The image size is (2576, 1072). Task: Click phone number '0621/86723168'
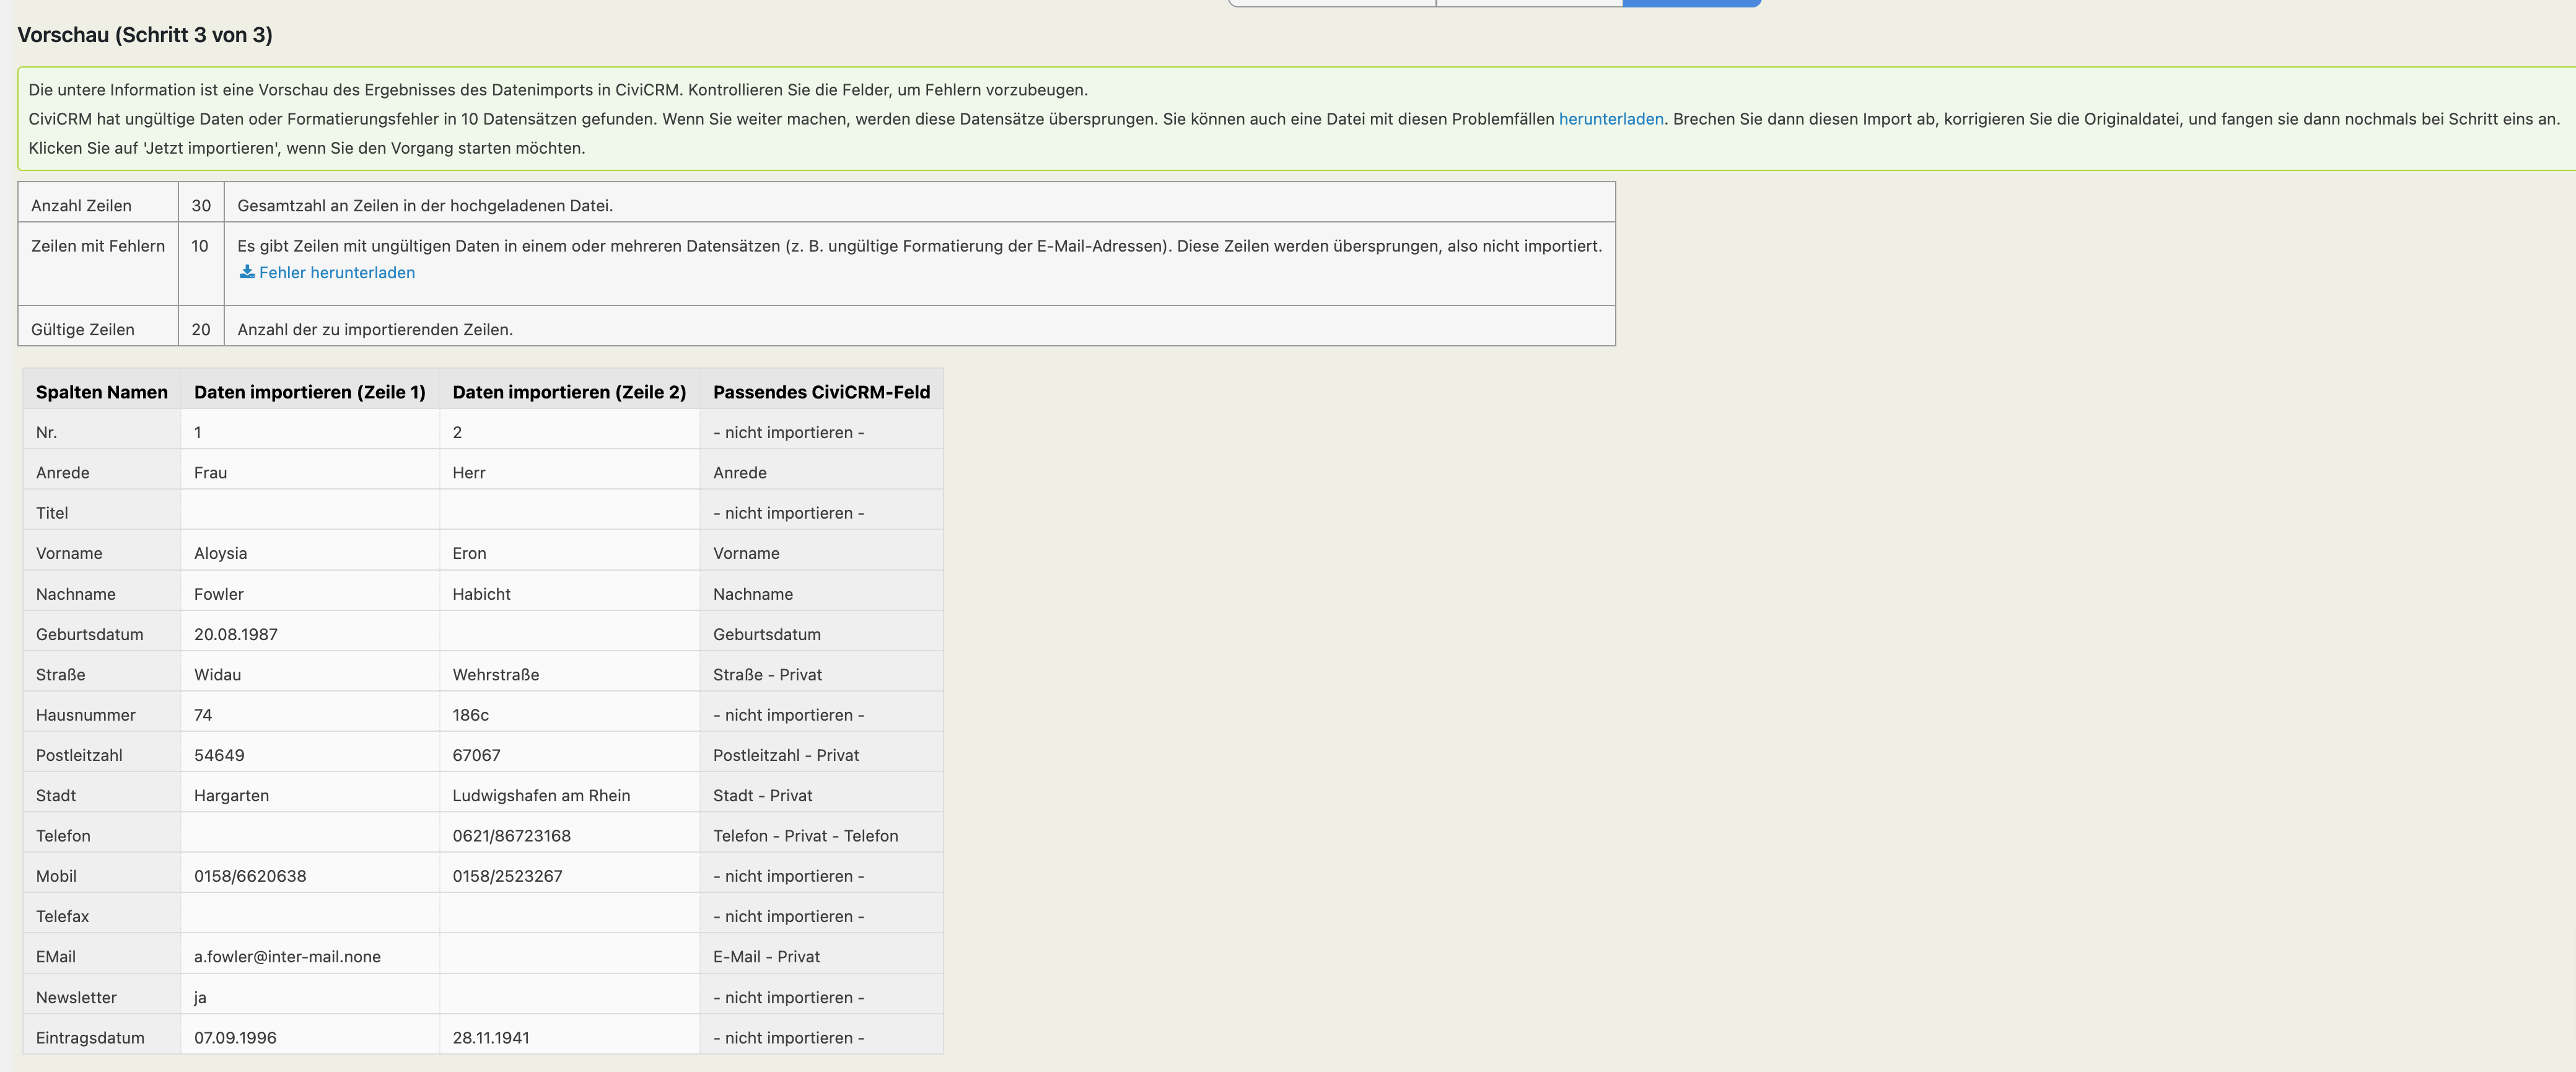(512, 836)
